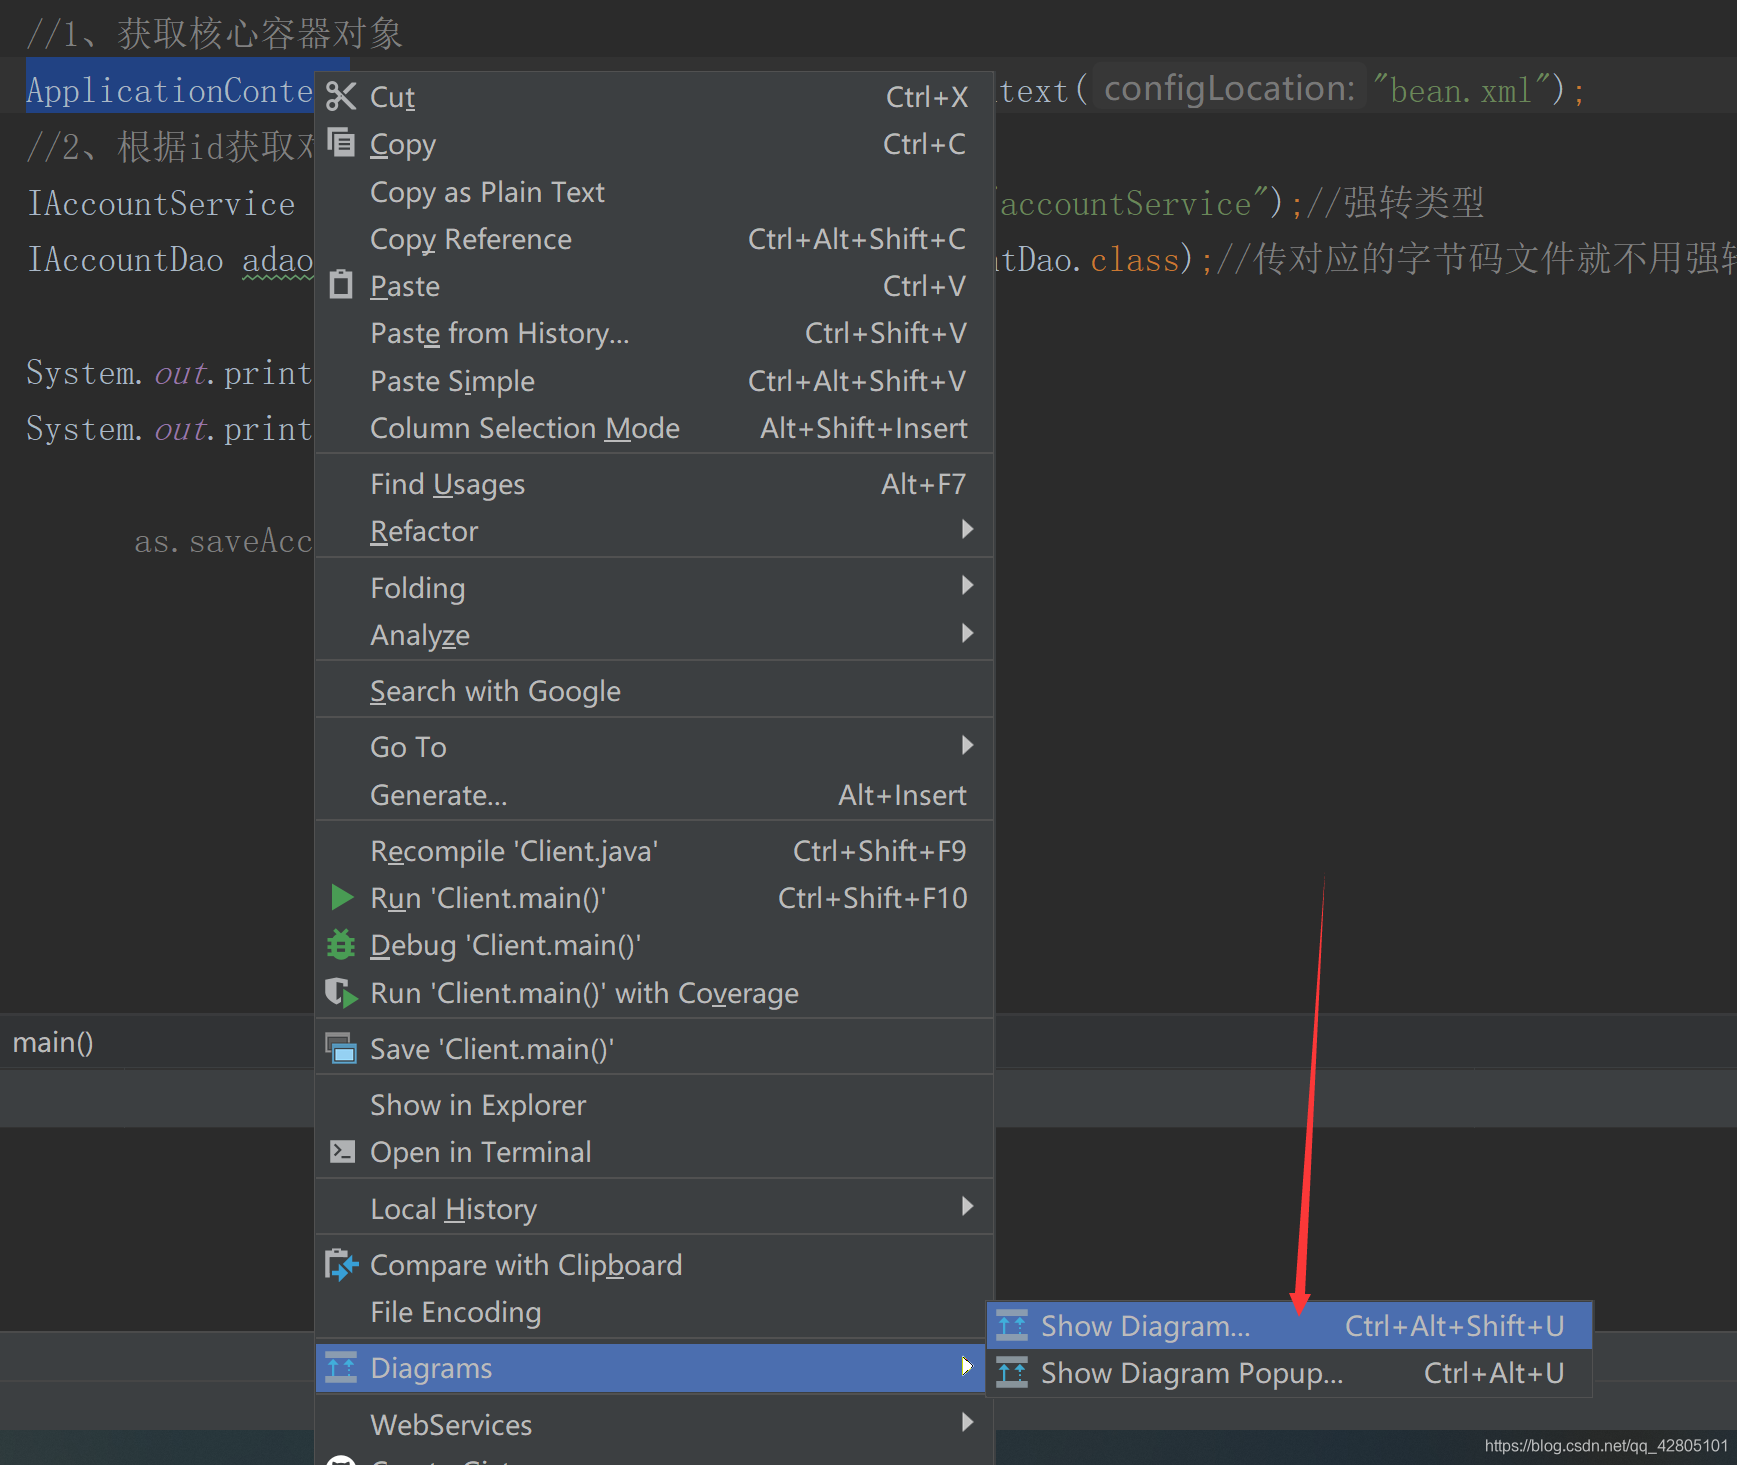The image size is (1737, 1465).
Task: Expand the Analyze submenu arrow
Action: (x=967, y=633)
